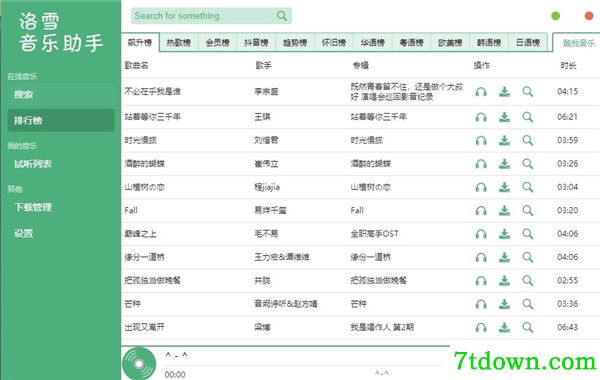Click album 我是唱作人 第2期
Screen dimensions: 600x380
(x=382, y=327)
